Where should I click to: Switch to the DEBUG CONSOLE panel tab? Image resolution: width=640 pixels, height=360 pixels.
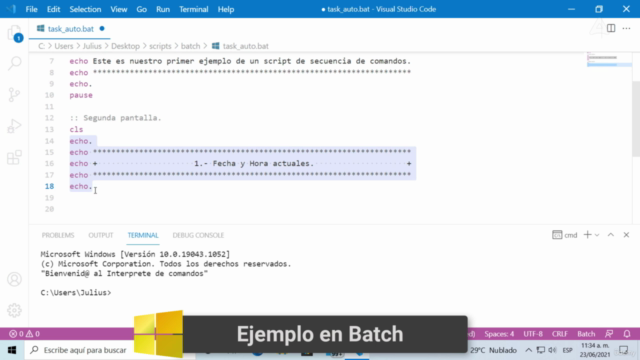[x=198, y=235]
